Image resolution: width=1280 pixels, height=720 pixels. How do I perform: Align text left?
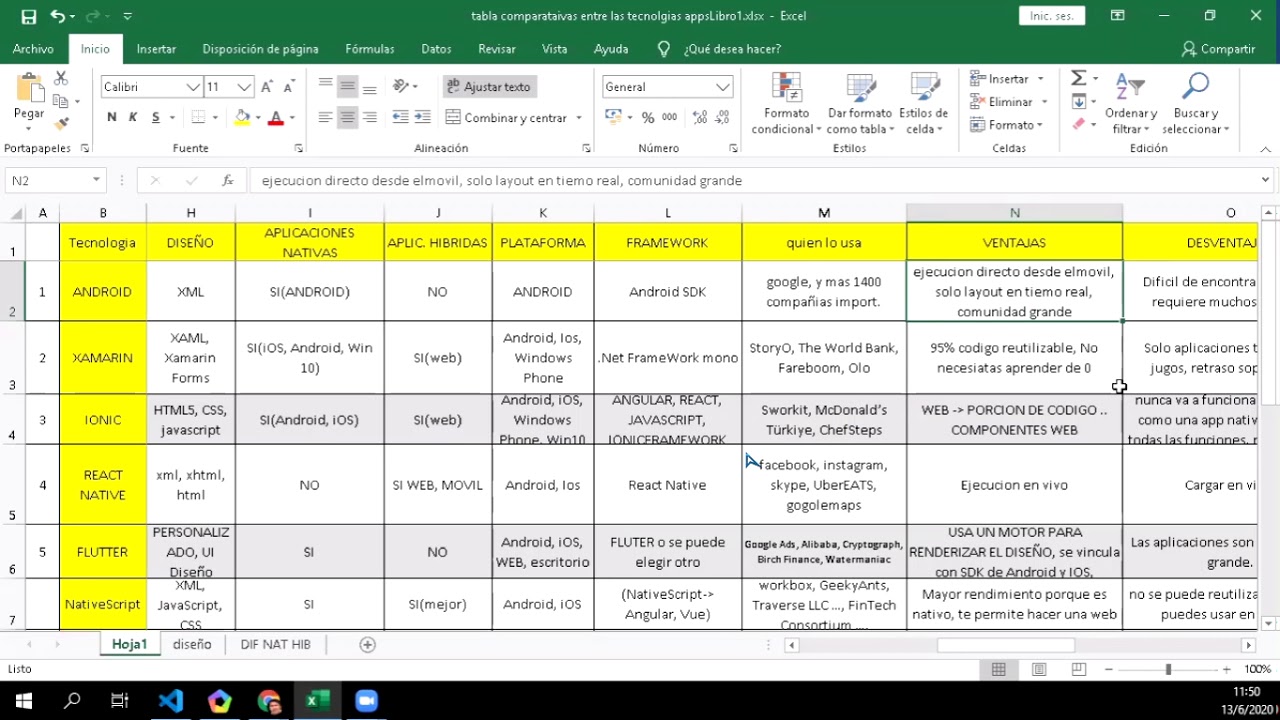325,117
